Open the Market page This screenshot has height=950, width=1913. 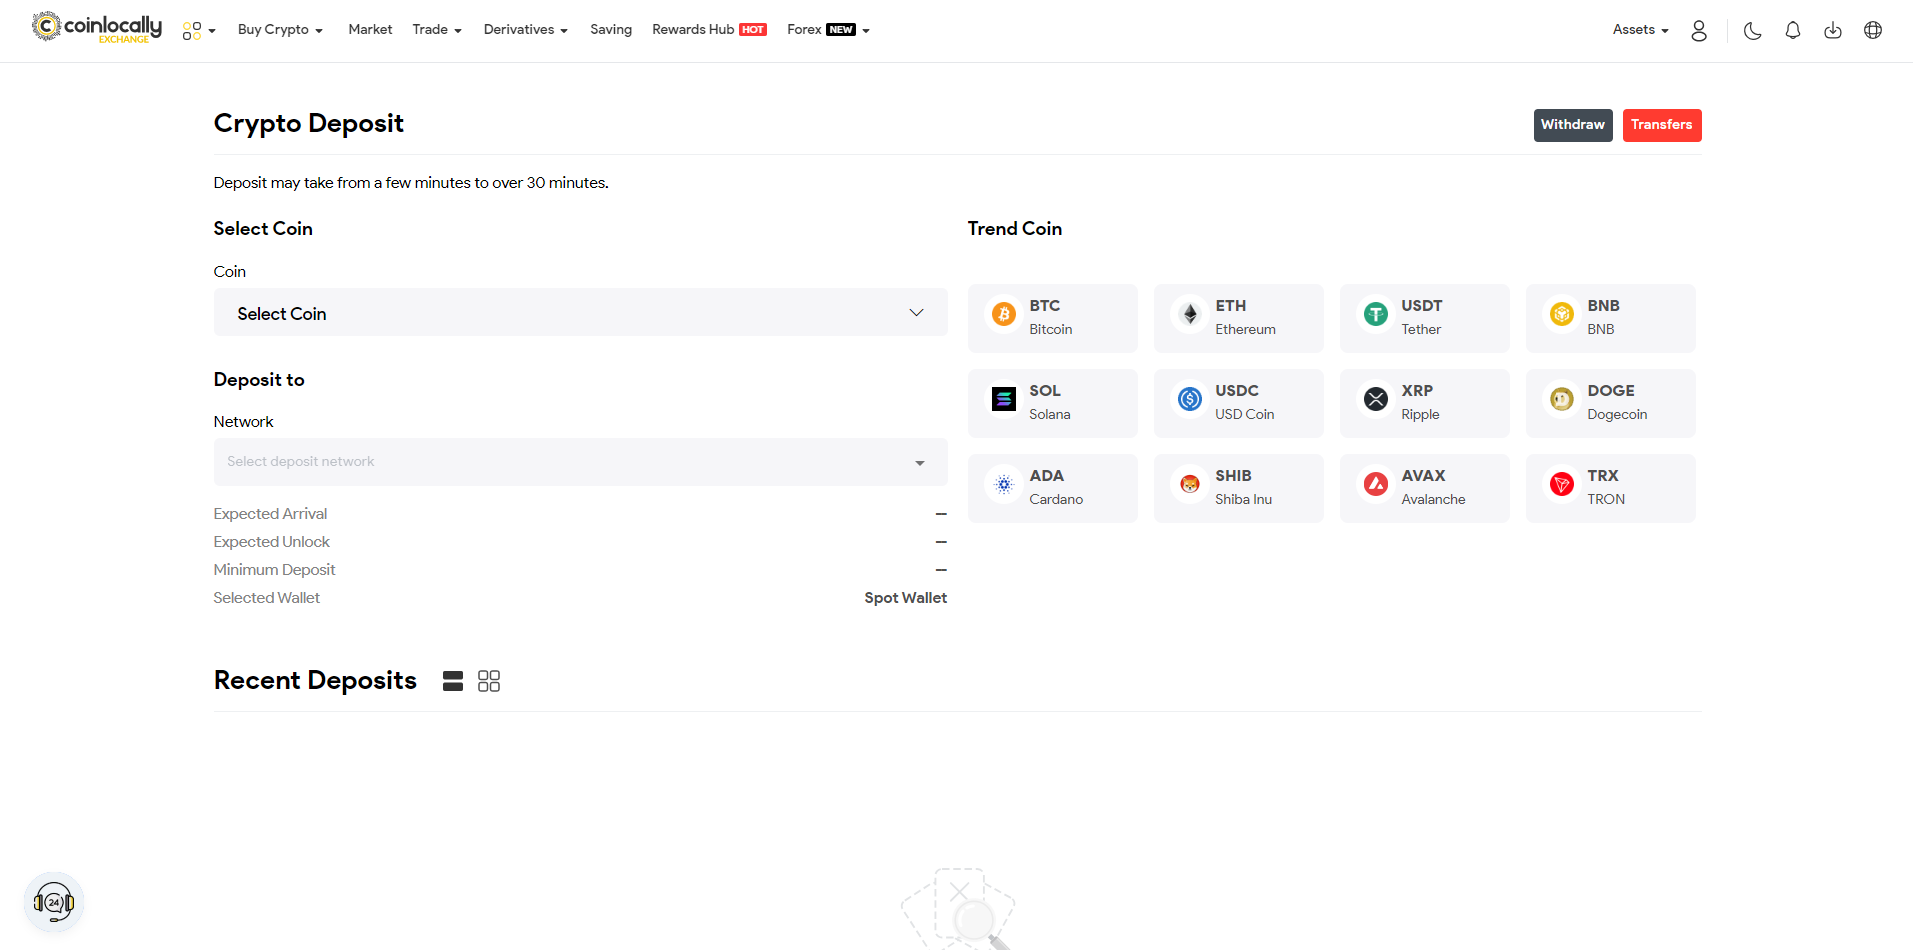pyautogui.click(x=370, y=30)
